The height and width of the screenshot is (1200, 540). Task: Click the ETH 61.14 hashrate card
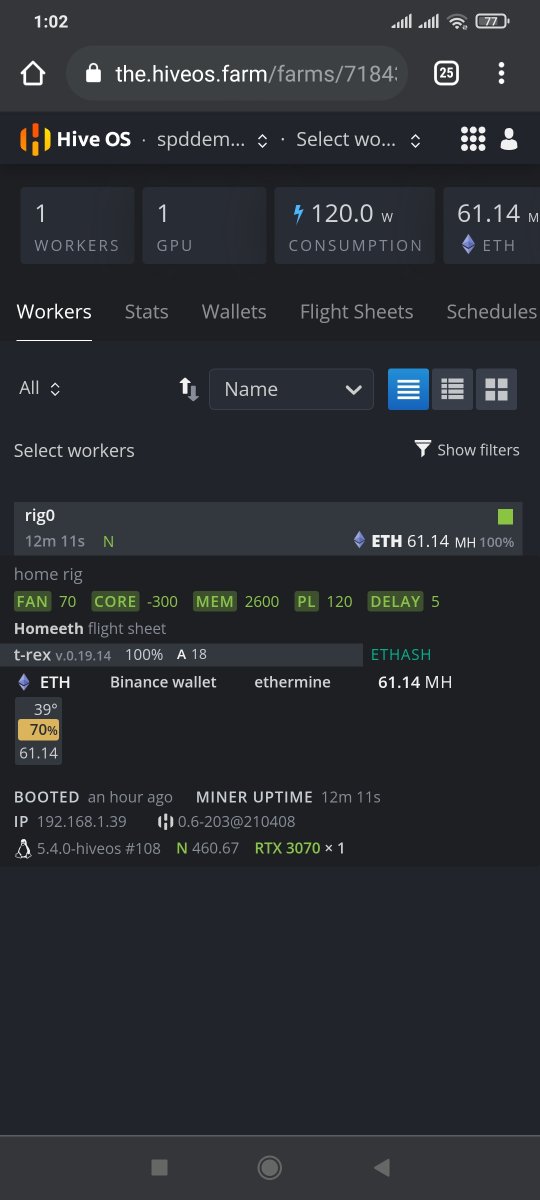[491, 226]
